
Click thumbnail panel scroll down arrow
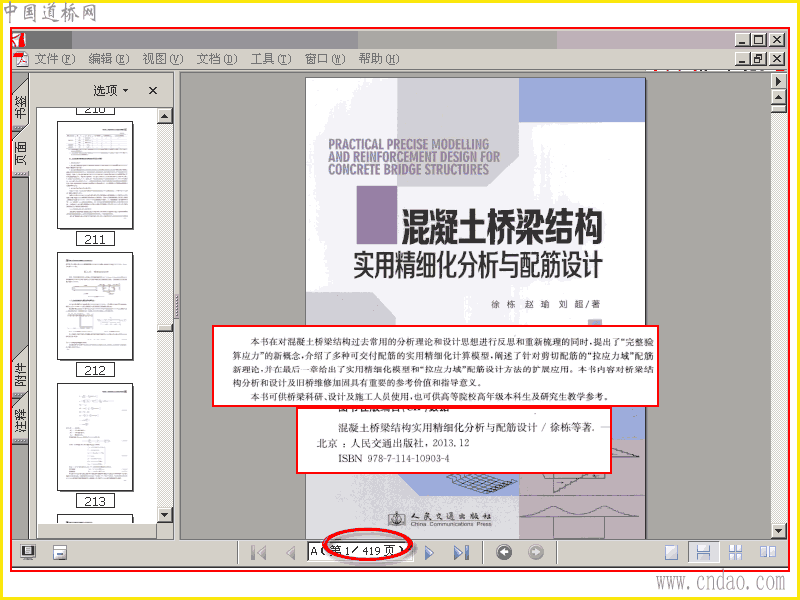[164, 514]
